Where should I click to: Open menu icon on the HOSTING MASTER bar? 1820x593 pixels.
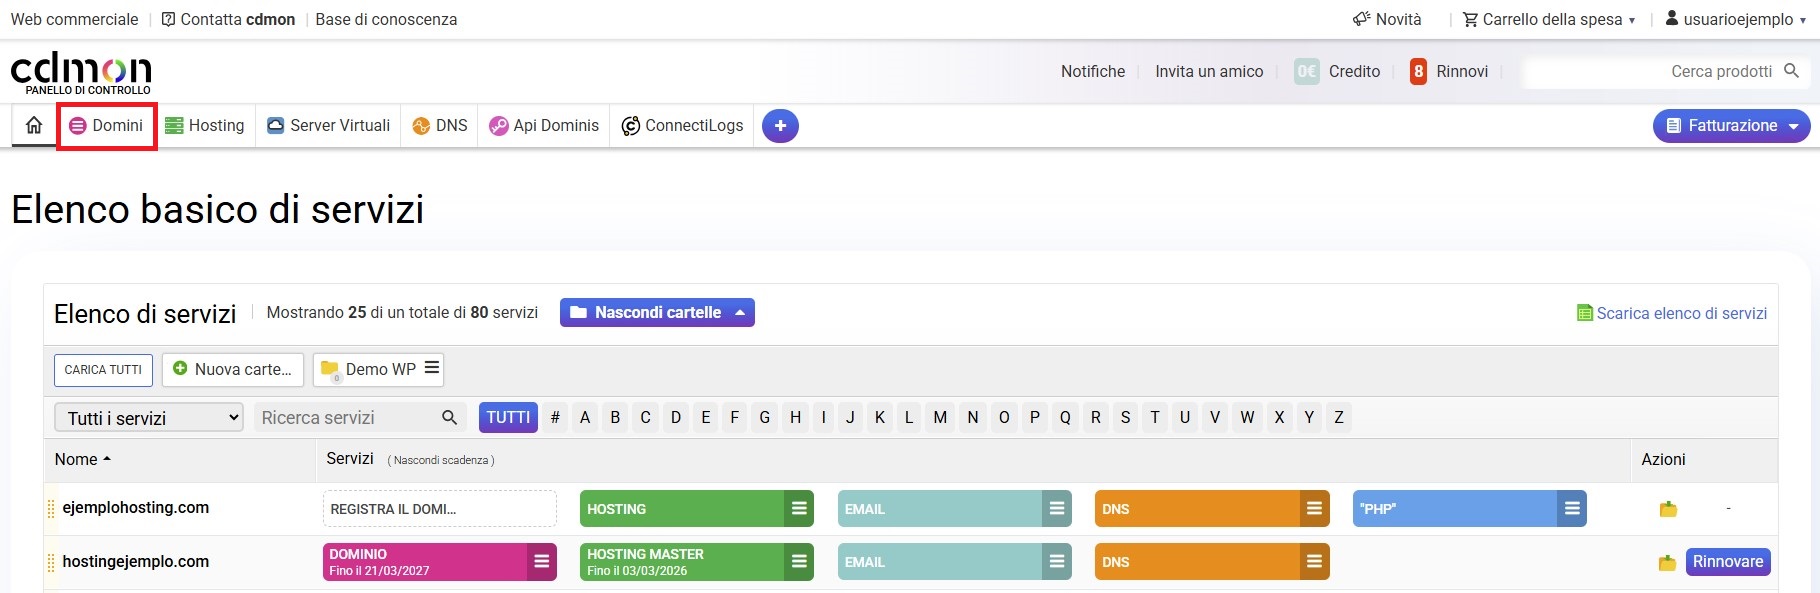(x=799, y=562)
